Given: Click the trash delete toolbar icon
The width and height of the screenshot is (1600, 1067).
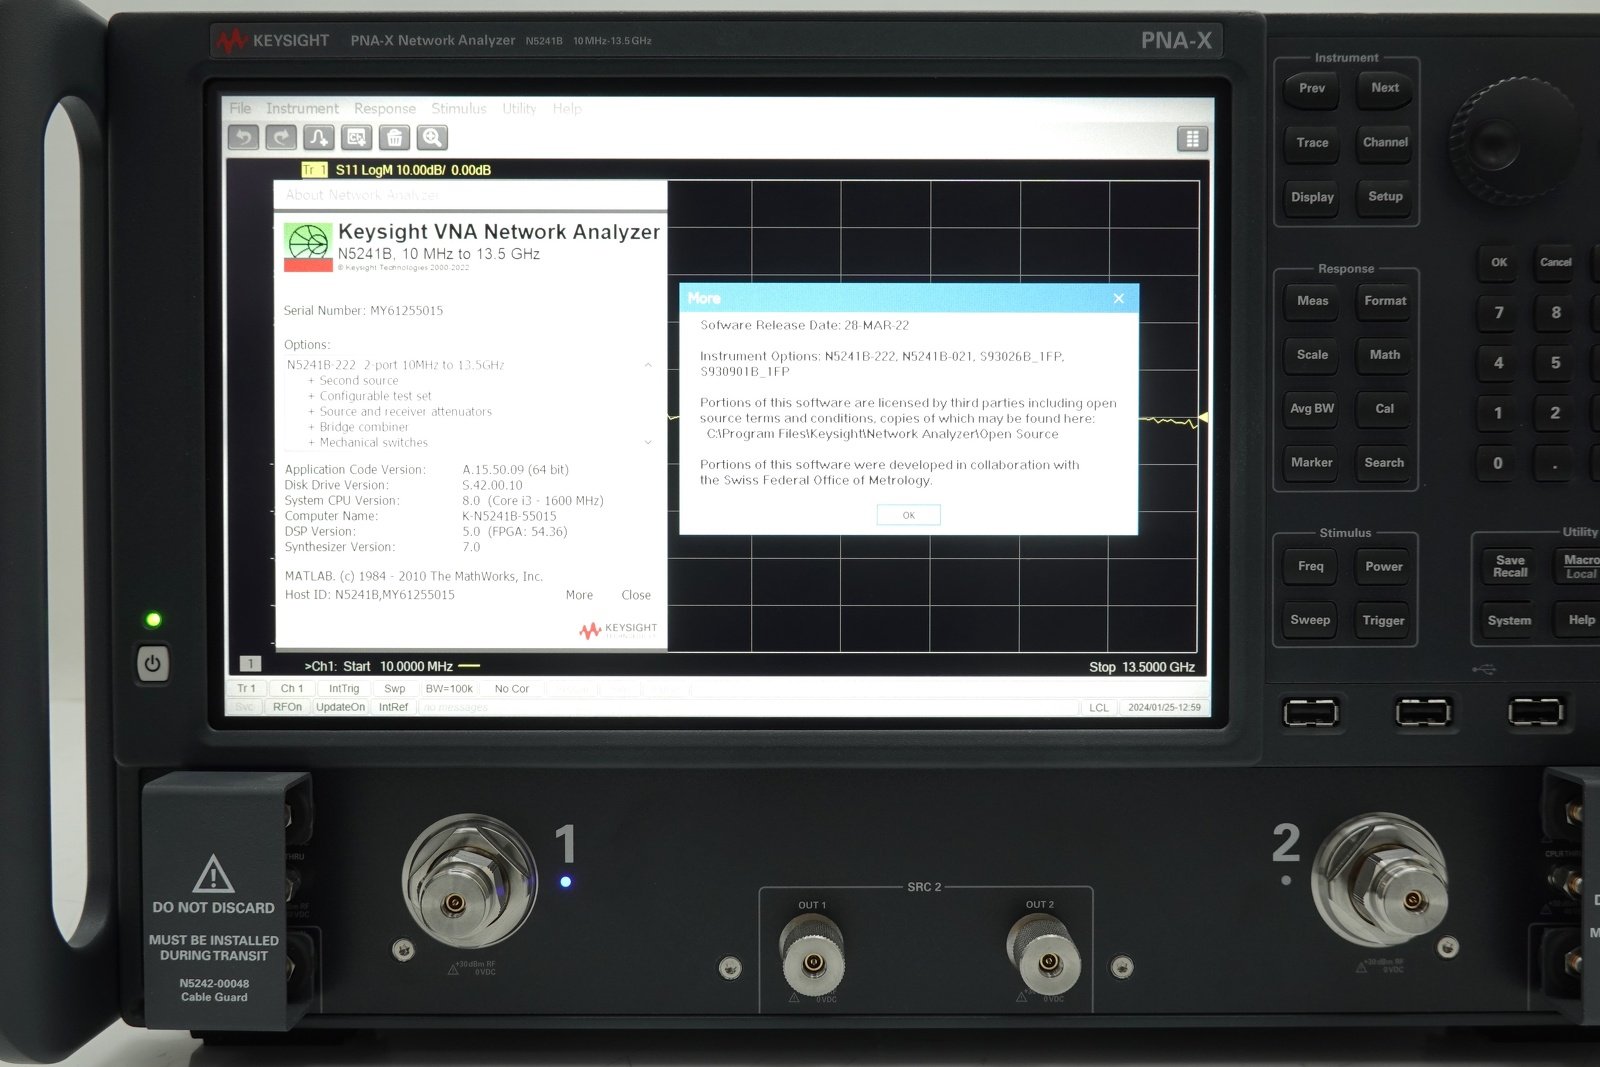Looking at the screenshot, I should coord(395,138).
